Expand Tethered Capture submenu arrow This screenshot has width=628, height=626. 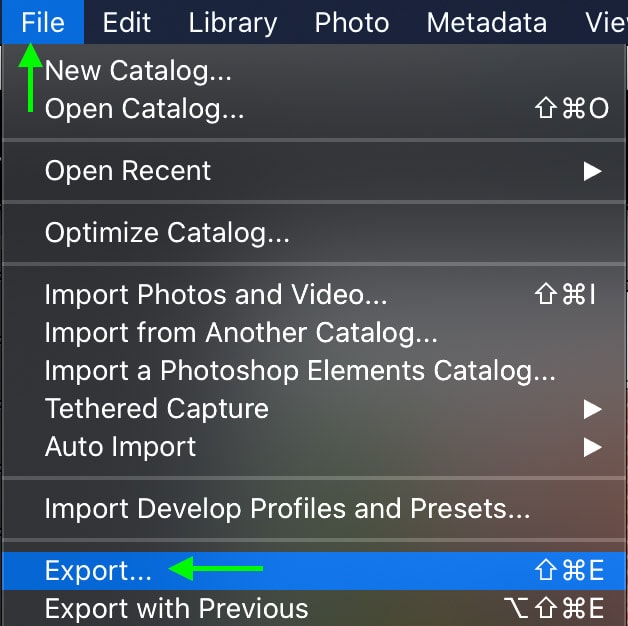(593, 409)
